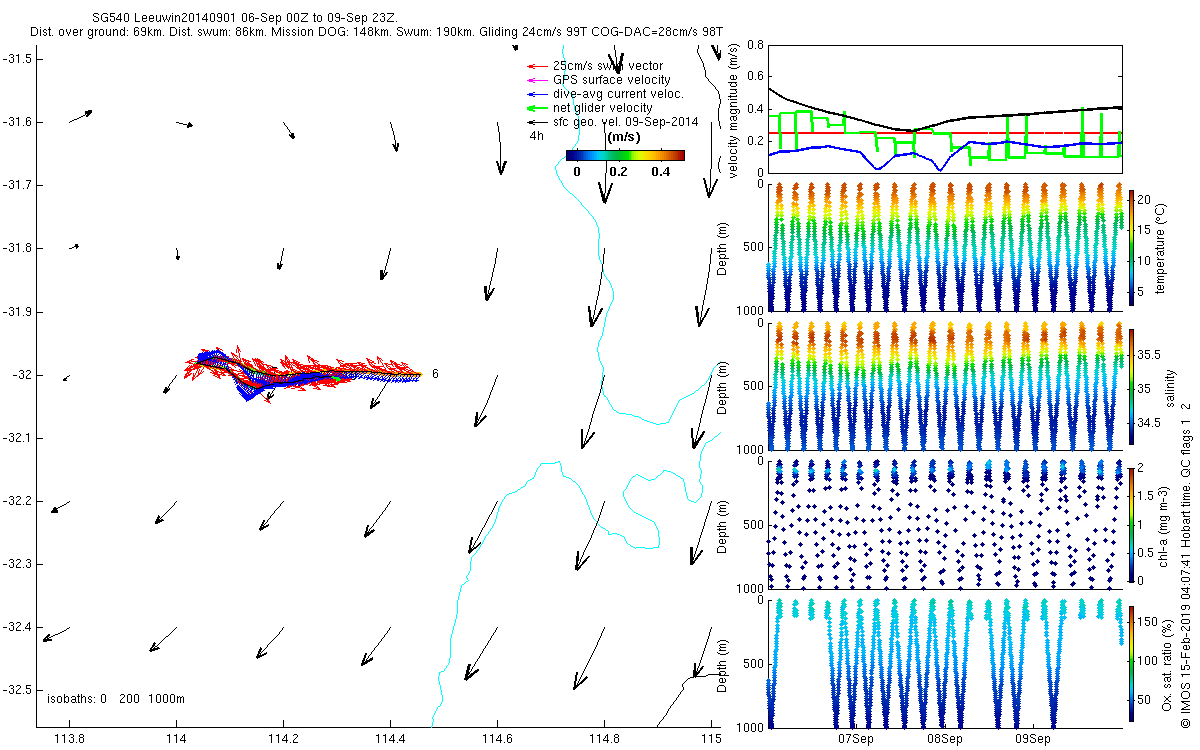
Task: Click the 'isobaths: 0 200 1000m' note
Action: point(116,698)
